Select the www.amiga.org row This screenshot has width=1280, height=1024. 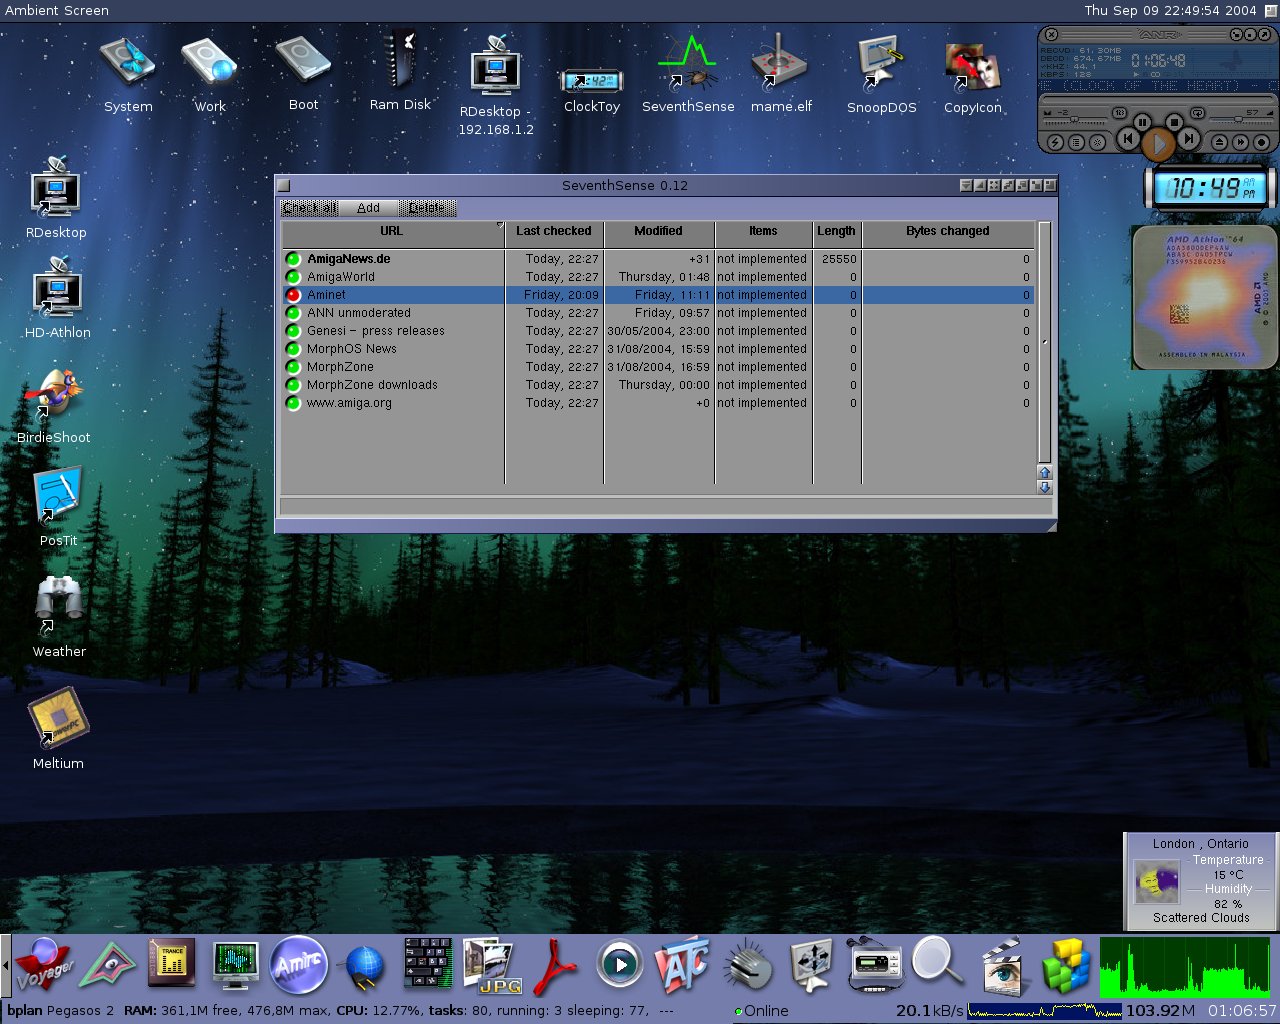(x=657, y=403)
